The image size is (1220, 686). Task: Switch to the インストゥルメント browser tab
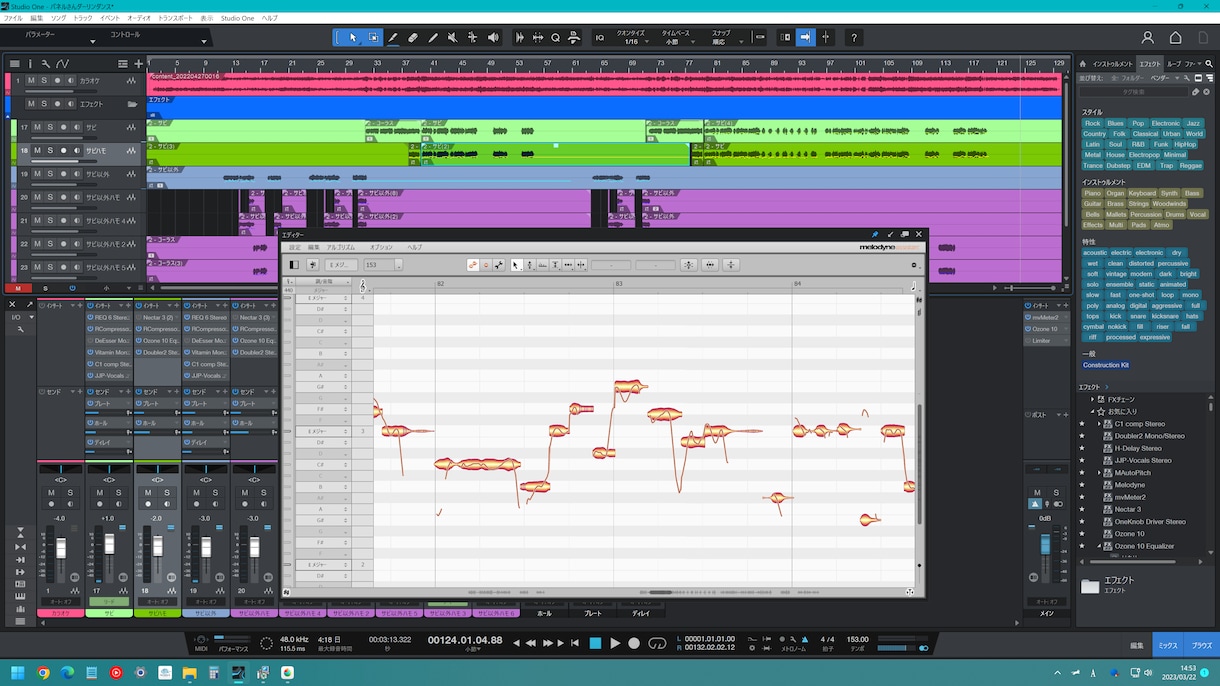coord(1112,64)
